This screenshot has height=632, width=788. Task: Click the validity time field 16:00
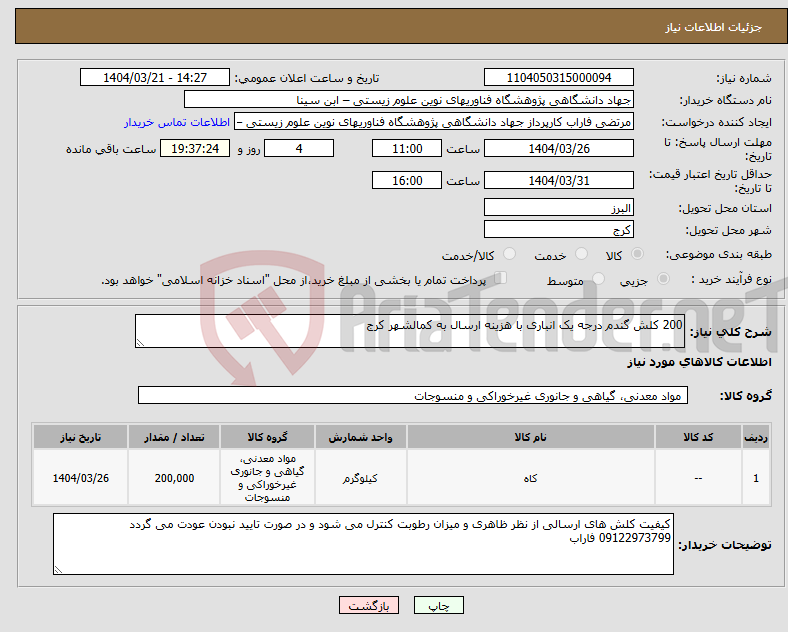tap(407, 180)
